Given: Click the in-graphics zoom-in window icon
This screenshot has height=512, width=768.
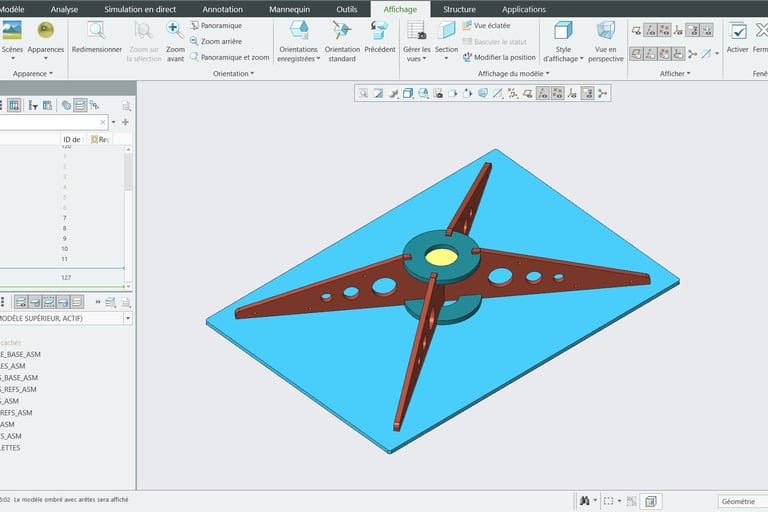Looking at the screenshot, I should tap(378, 93).
